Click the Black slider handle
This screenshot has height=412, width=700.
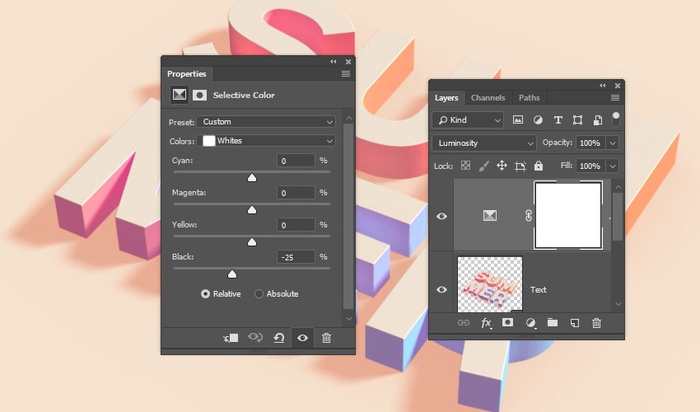coord(233,273)
